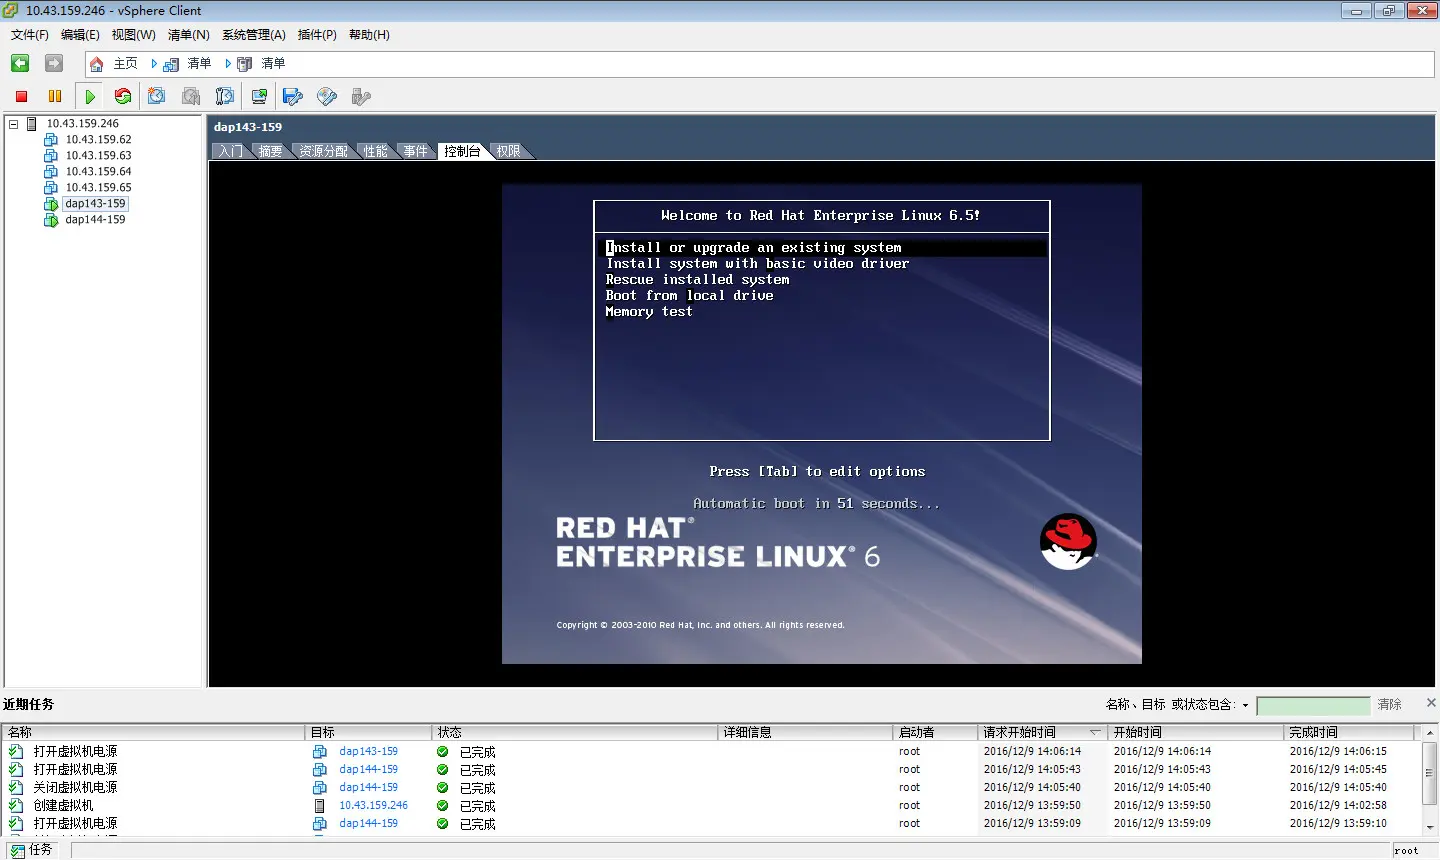Take a virtual machine snapshot
Screen dimensions: 1440x860
point(157,96)
